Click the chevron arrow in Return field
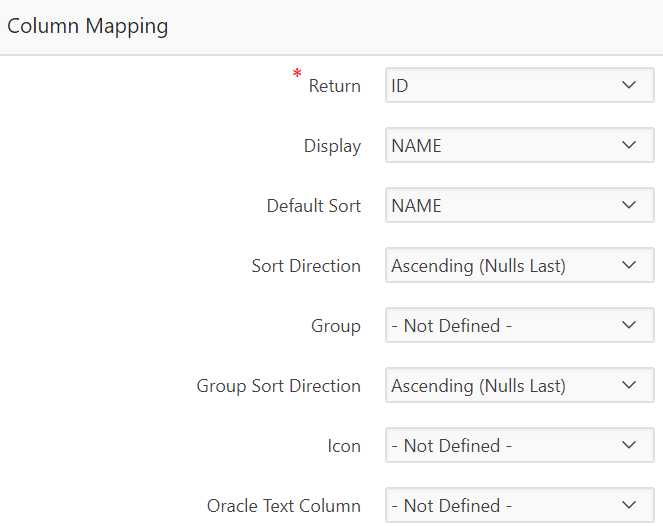 coord(629,86)
